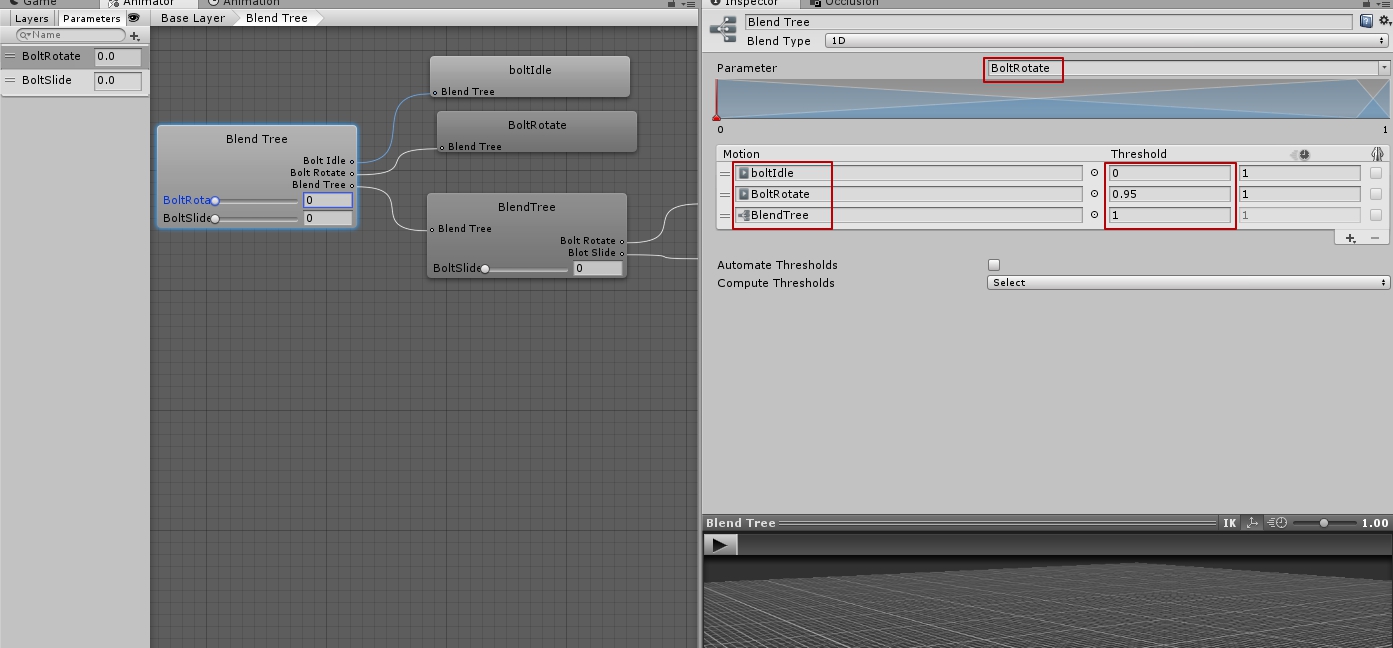This screenshot has width=1393, height=648.
Task: Toggle the Animator panel lock icon
Action: point(671,3)
